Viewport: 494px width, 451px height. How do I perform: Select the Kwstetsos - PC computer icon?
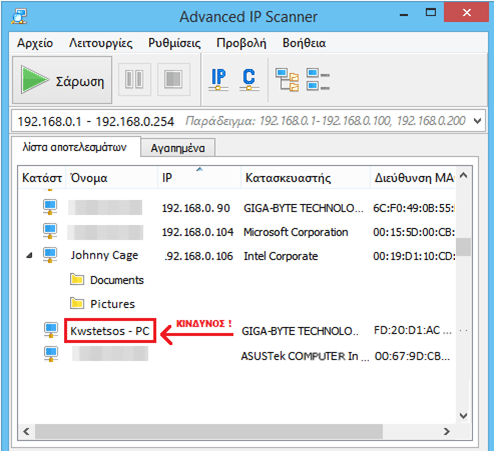pos(51,330)
